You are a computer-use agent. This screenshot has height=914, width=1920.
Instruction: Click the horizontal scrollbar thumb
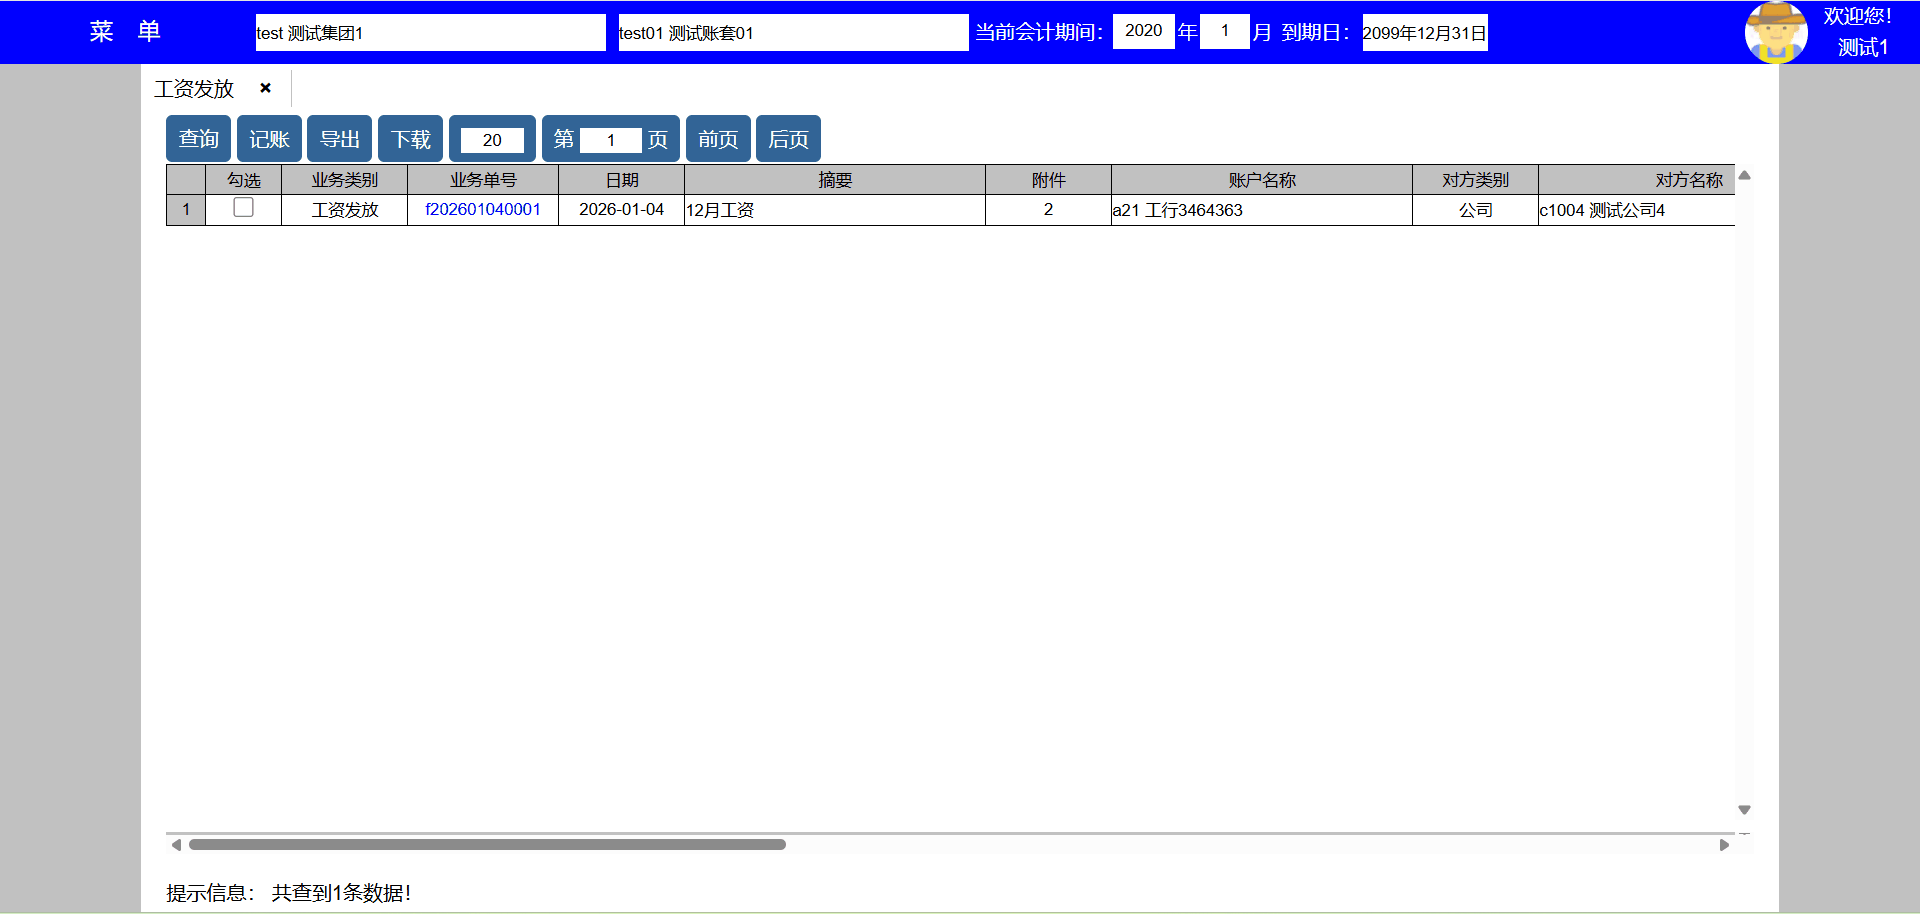[487, 845]
